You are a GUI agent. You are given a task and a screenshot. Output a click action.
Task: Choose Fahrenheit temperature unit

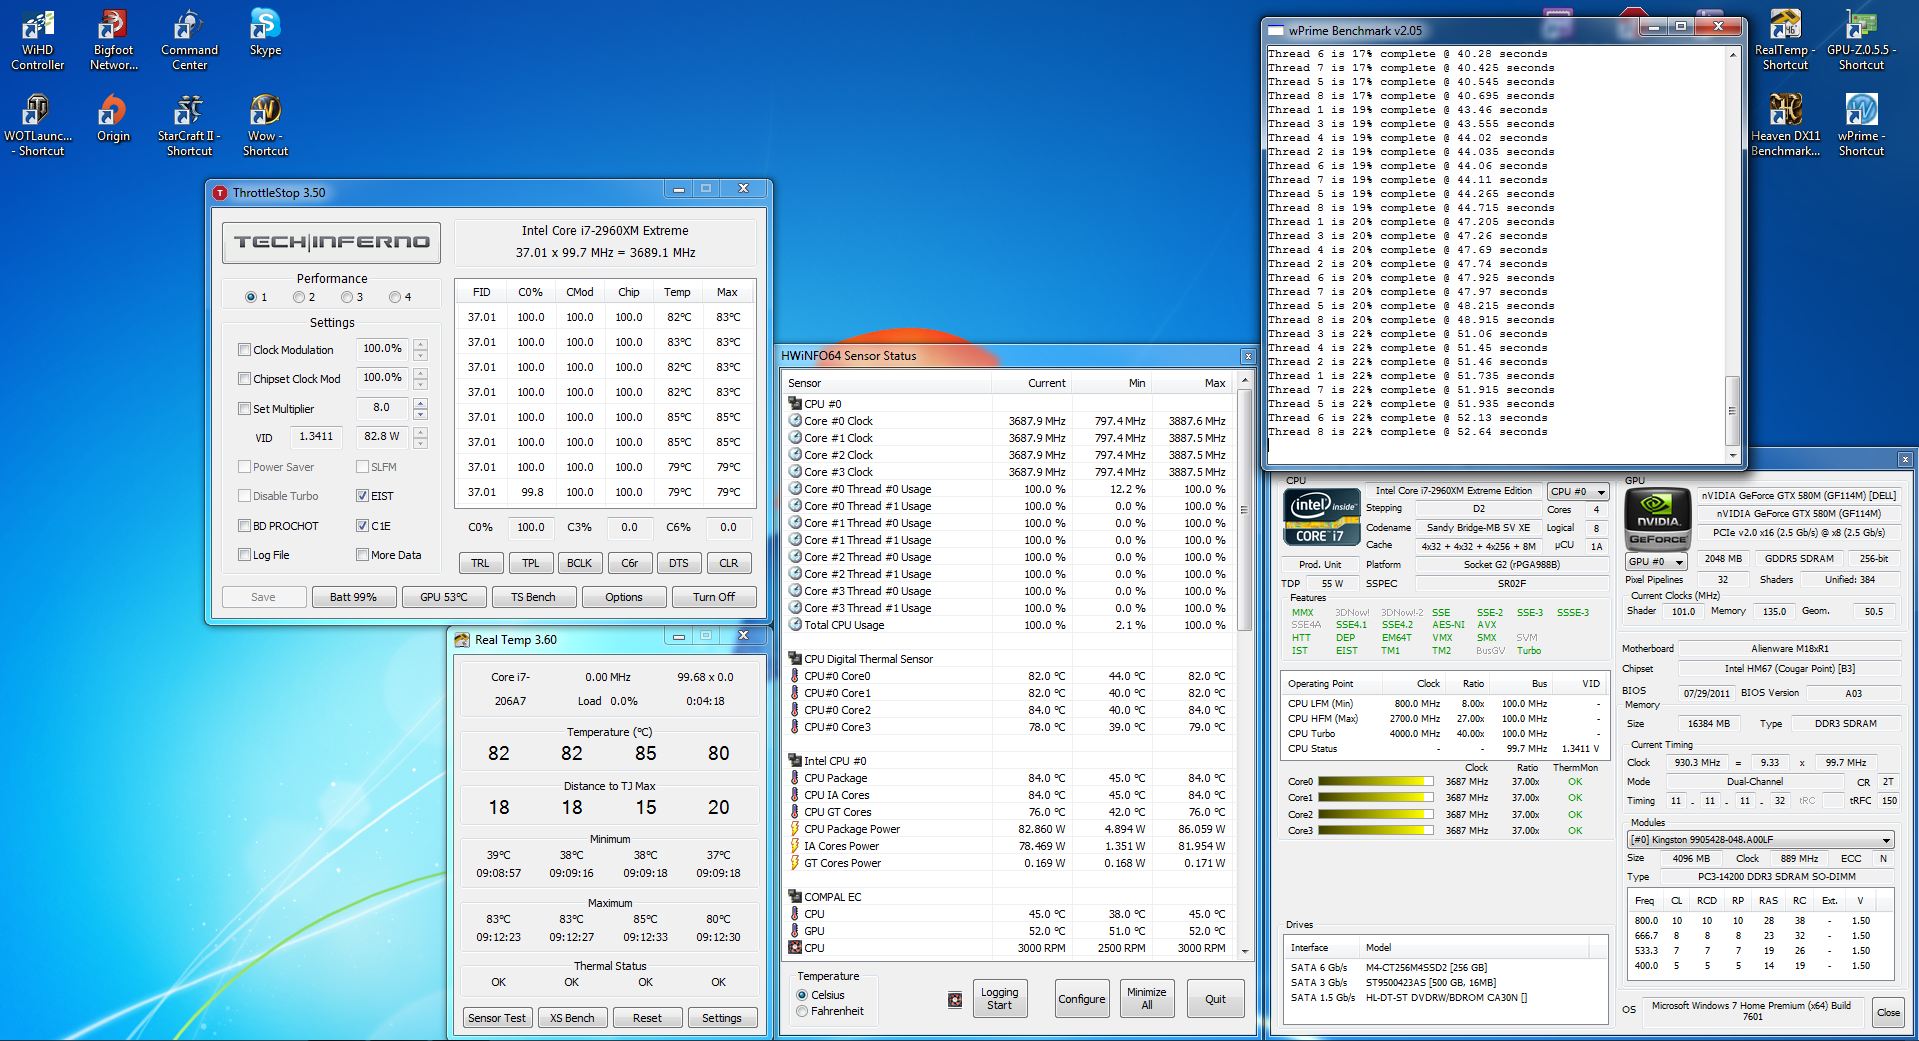coord(802,1011)
